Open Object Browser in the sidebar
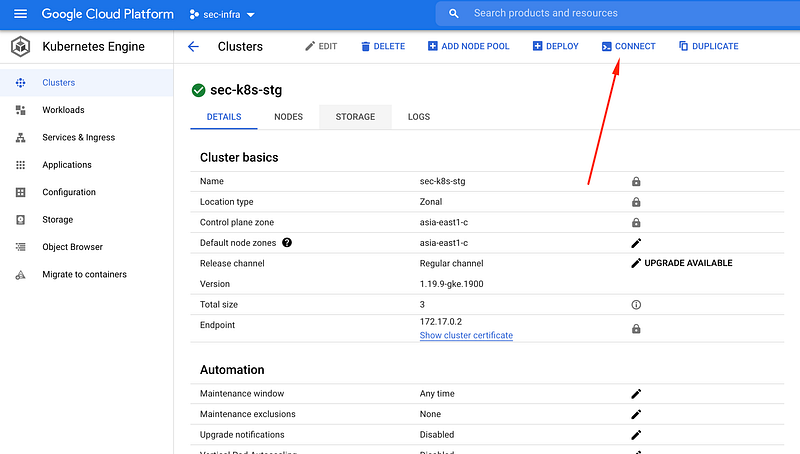 pyautogui.click(x=87, y=247)
